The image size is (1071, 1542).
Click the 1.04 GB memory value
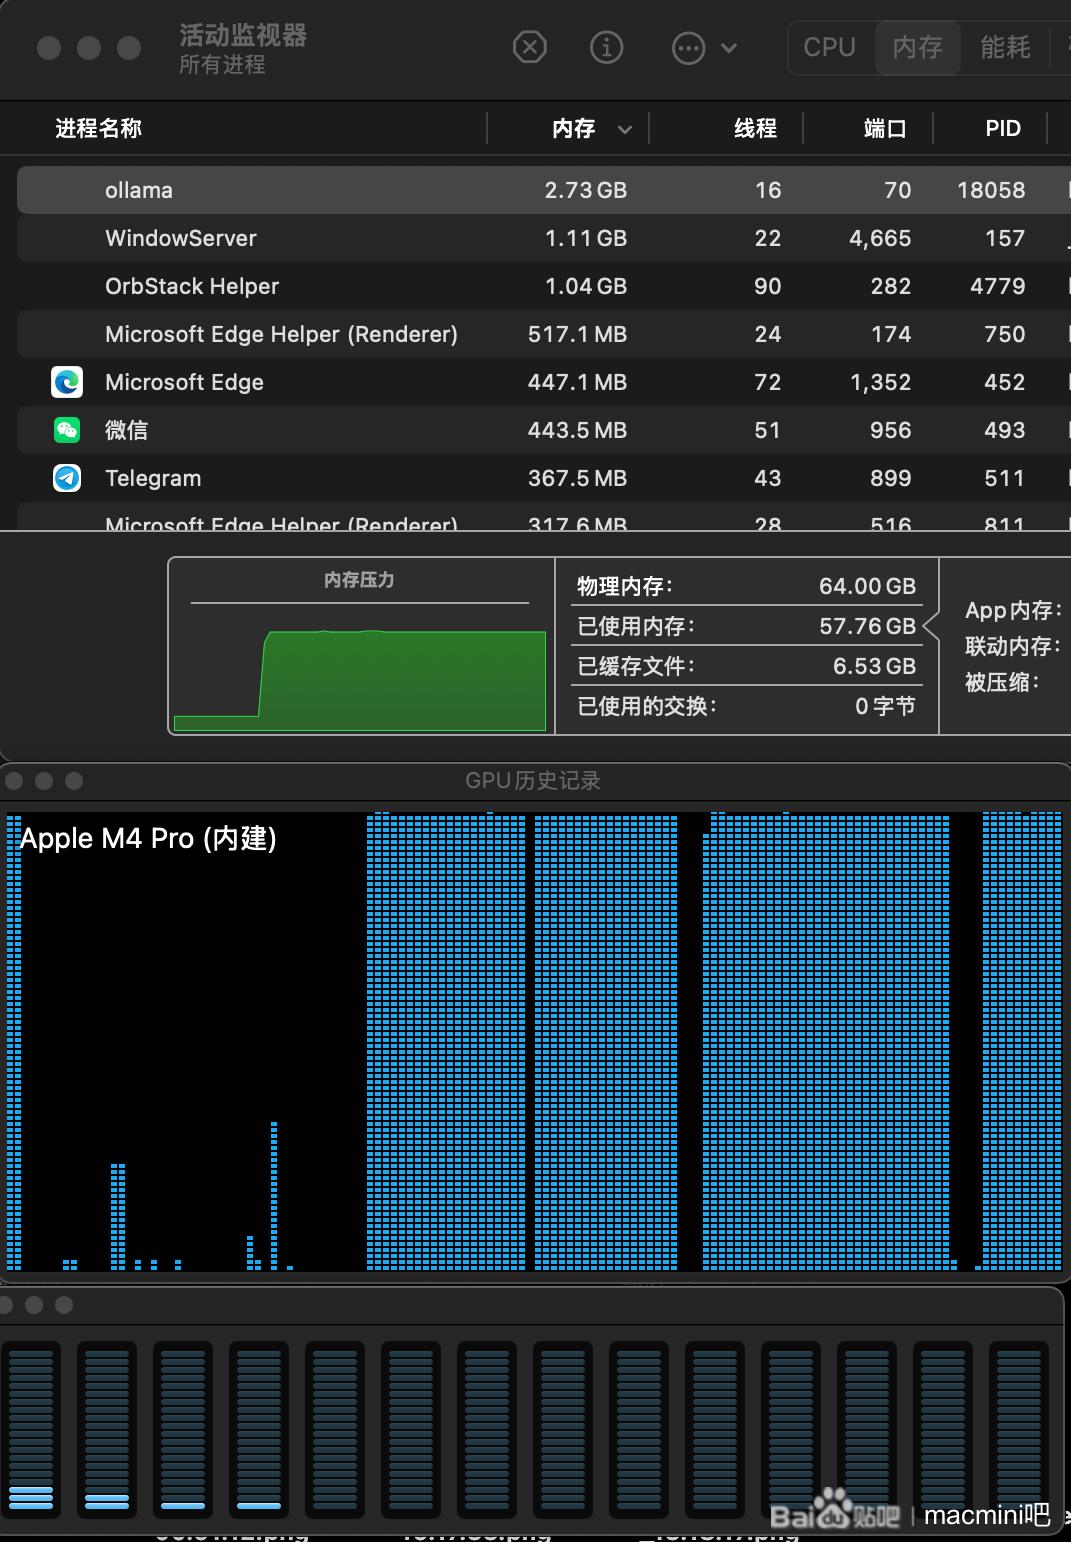tap(585, 286)
